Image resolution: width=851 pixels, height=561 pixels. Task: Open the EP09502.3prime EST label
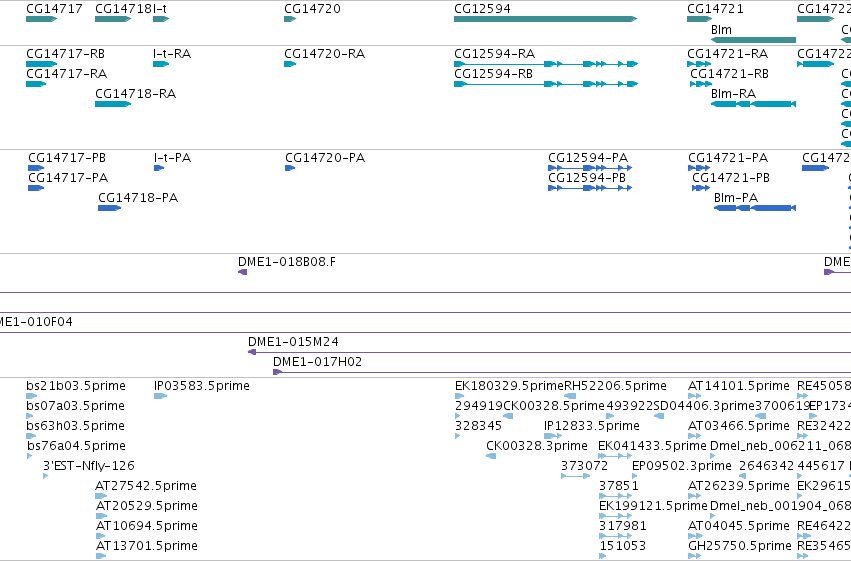682,467
